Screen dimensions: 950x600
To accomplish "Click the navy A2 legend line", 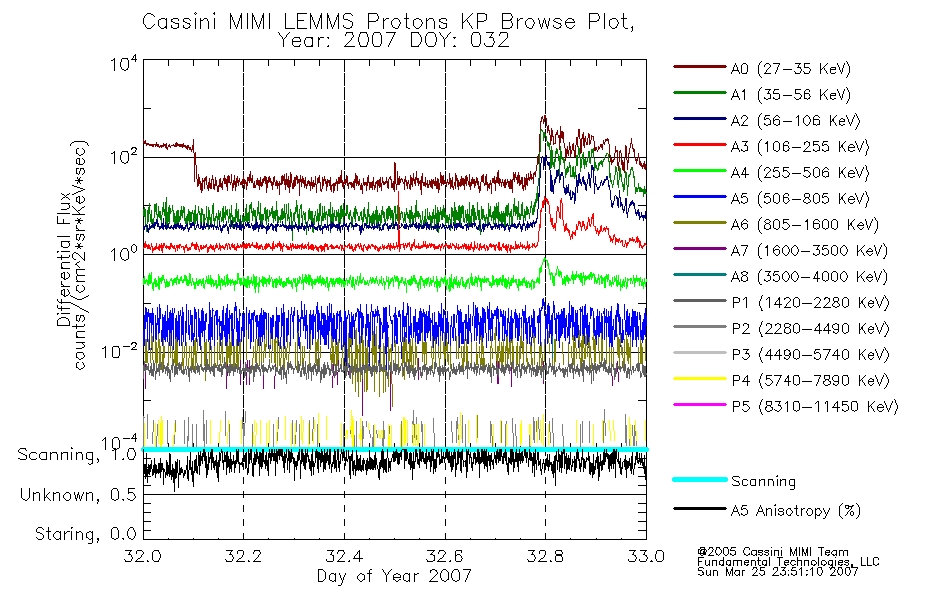I will [699, 119].
